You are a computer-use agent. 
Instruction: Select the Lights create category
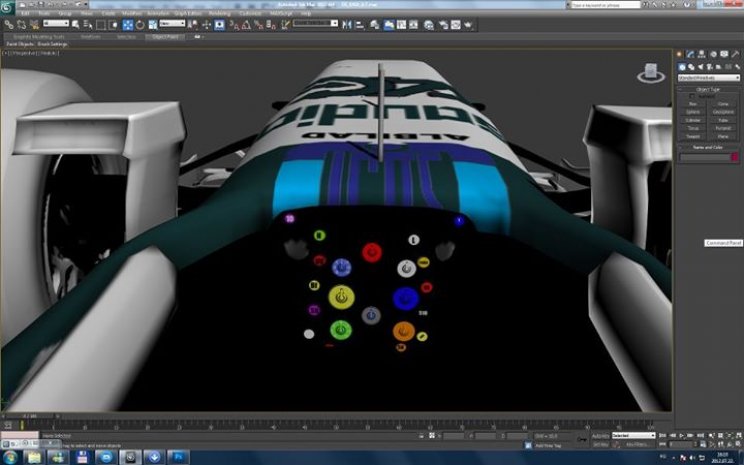(701, 67)
